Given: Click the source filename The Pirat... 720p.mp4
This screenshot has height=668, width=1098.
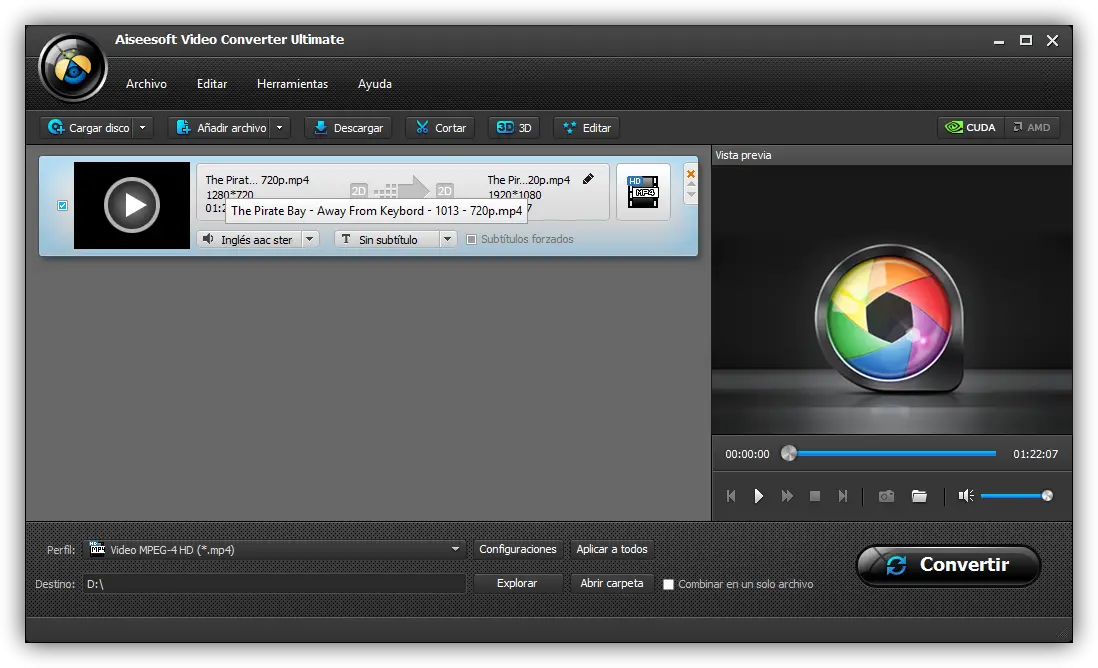Looking at the screenshot, I should (257, 180).
